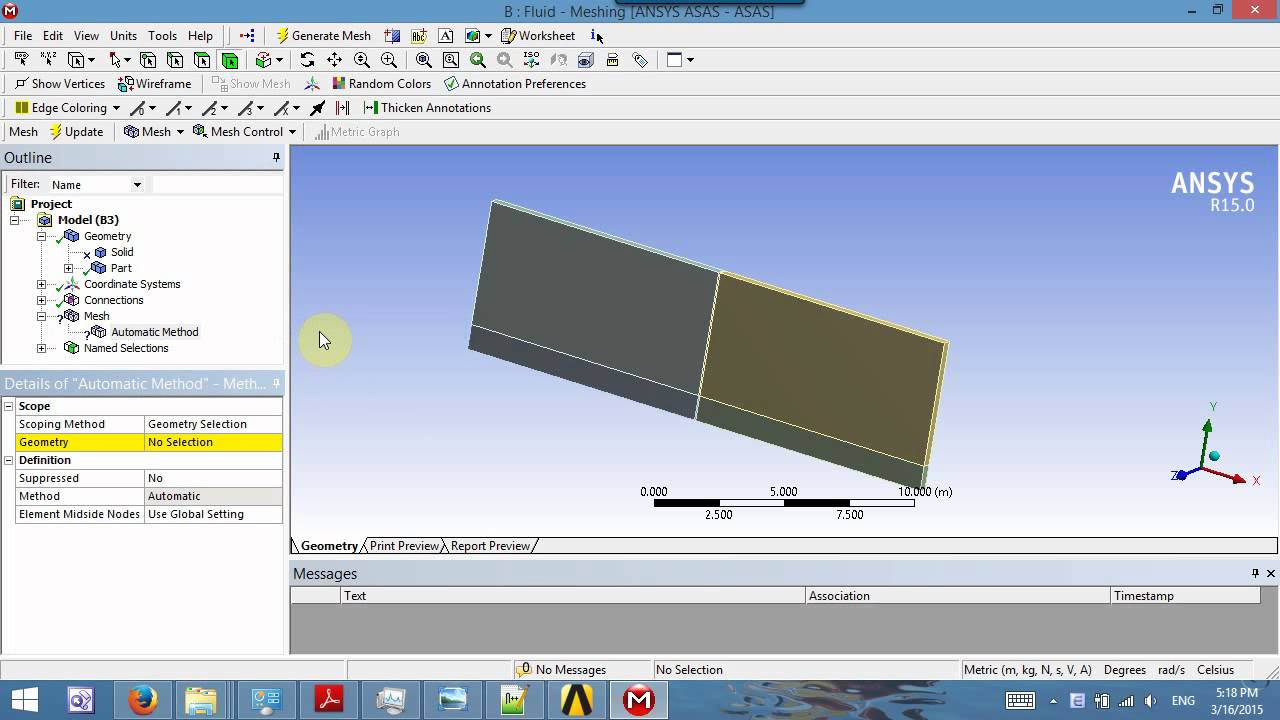Select the Pan tool
This screenshot has width=1280, height=720.
[334, 60]
